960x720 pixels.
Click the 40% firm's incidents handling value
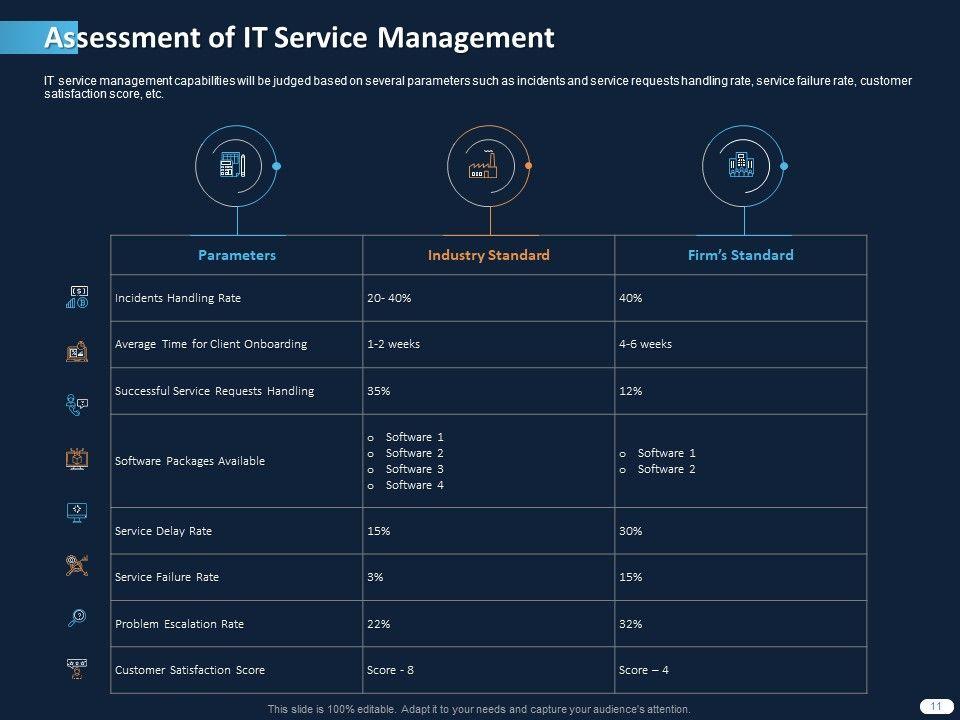[741, 298]
